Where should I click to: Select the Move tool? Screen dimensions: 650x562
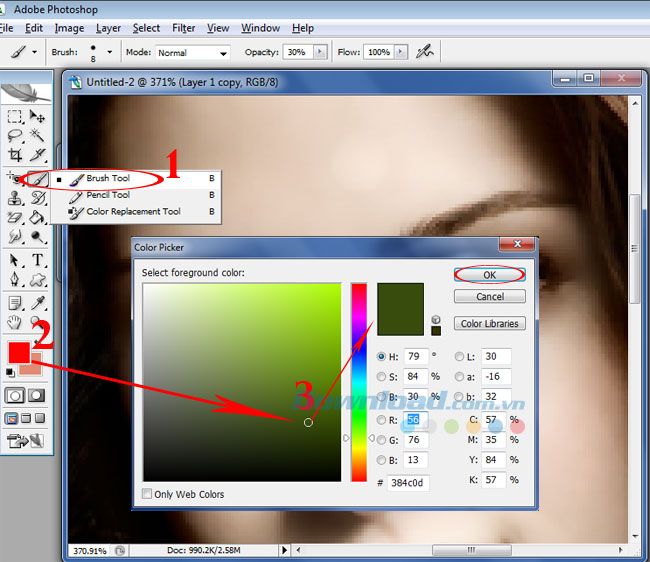(x=37, y=116)
